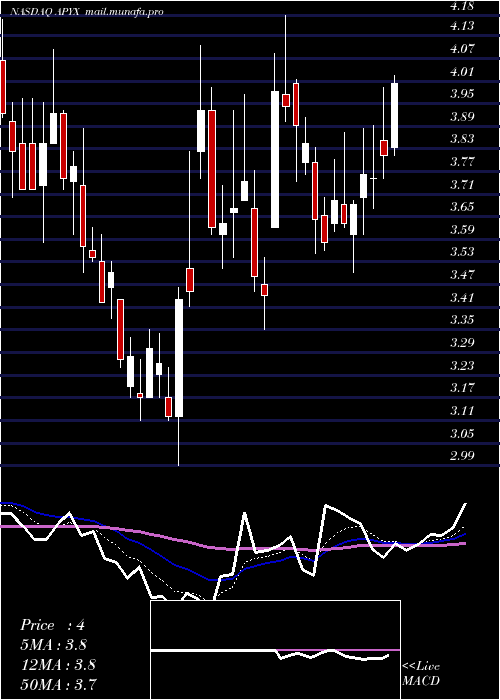Click the 3.89 price axis label
500x700 pixels.
point(462,117)
